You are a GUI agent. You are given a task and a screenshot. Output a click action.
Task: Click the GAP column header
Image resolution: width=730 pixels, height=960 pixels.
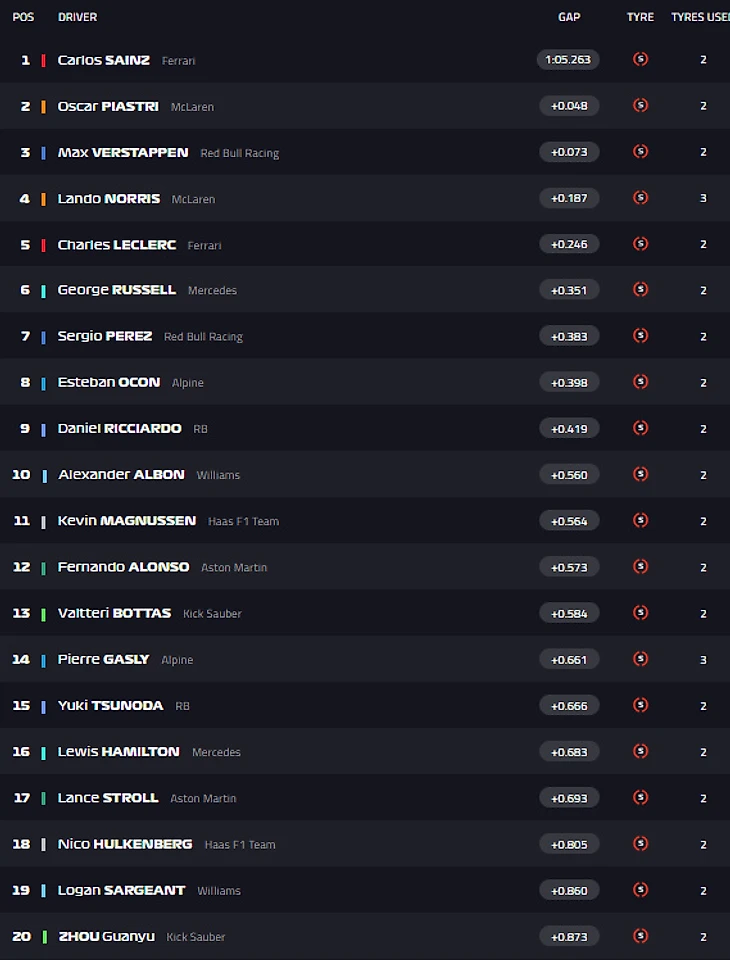[x=569, y=17]
